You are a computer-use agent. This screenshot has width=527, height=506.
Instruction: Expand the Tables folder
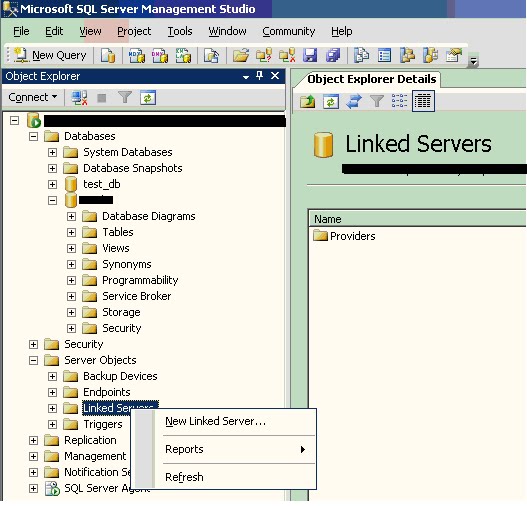point(71,233)
